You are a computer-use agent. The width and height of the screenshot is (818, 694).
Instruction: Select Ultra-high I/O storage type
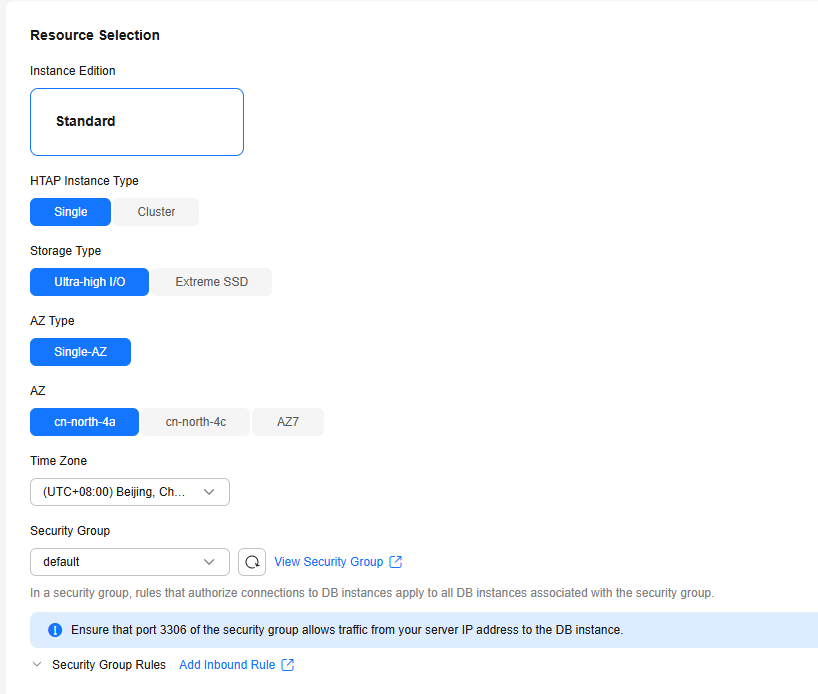coord(89,282)
